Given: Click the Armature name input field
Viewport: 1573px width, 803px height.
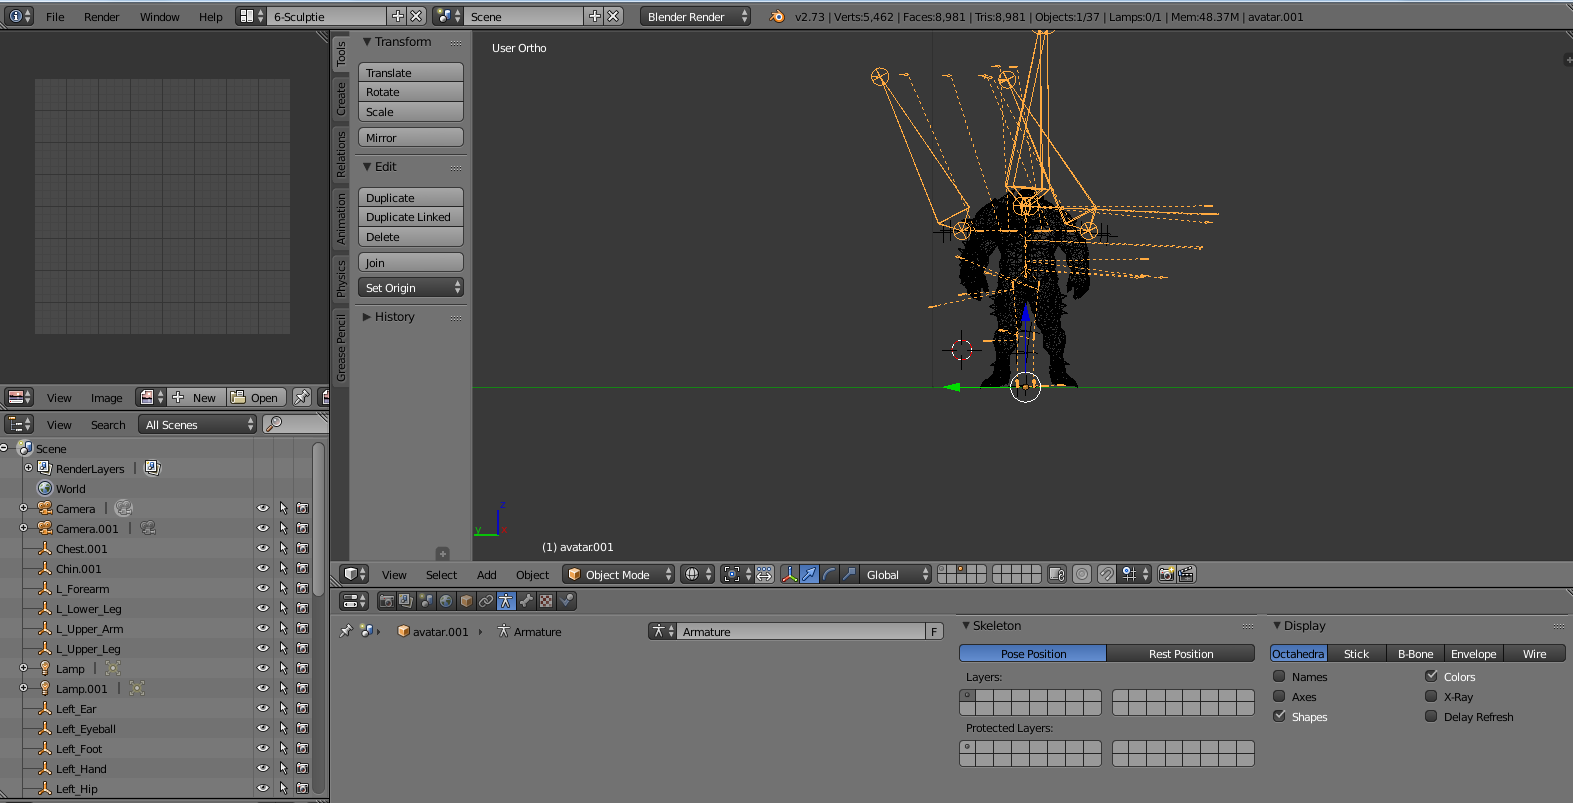Looking at the screenshot, I should pyautogui.click(x=801, y=631).
